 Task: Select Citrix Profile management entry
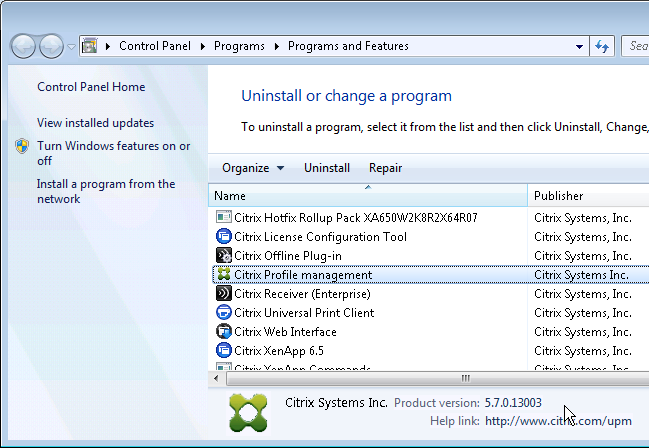tap(303, 275)
